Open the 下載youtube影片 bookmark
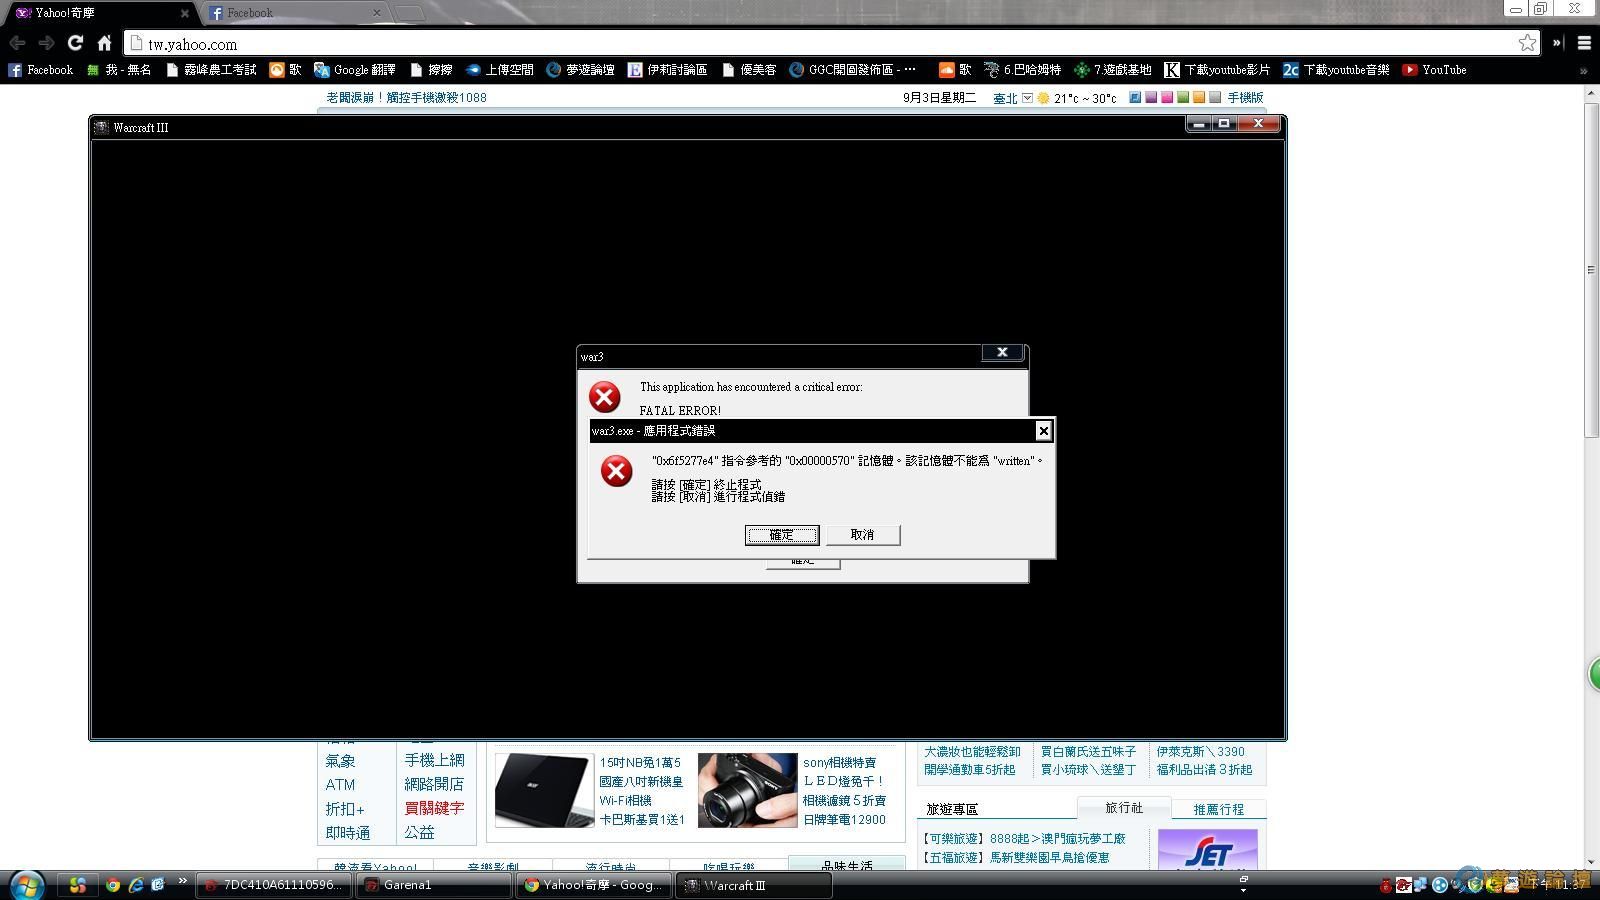1600x900 pixels. (x=1217, y=70)
